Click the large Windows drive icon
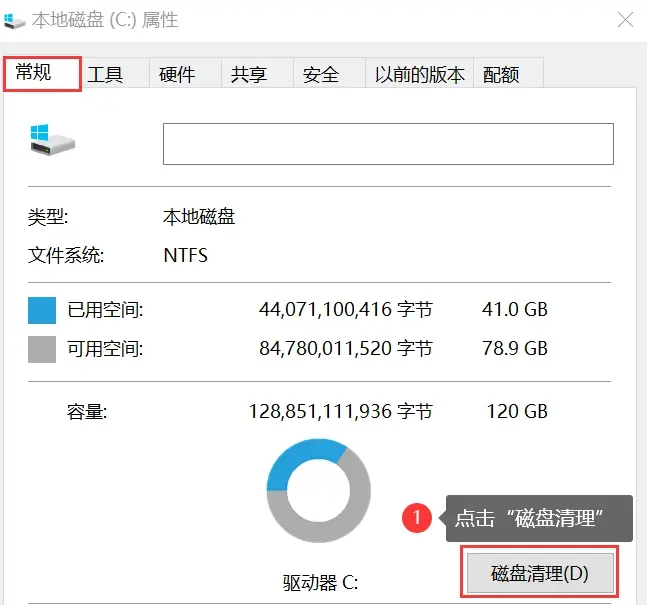 point(52,140)
